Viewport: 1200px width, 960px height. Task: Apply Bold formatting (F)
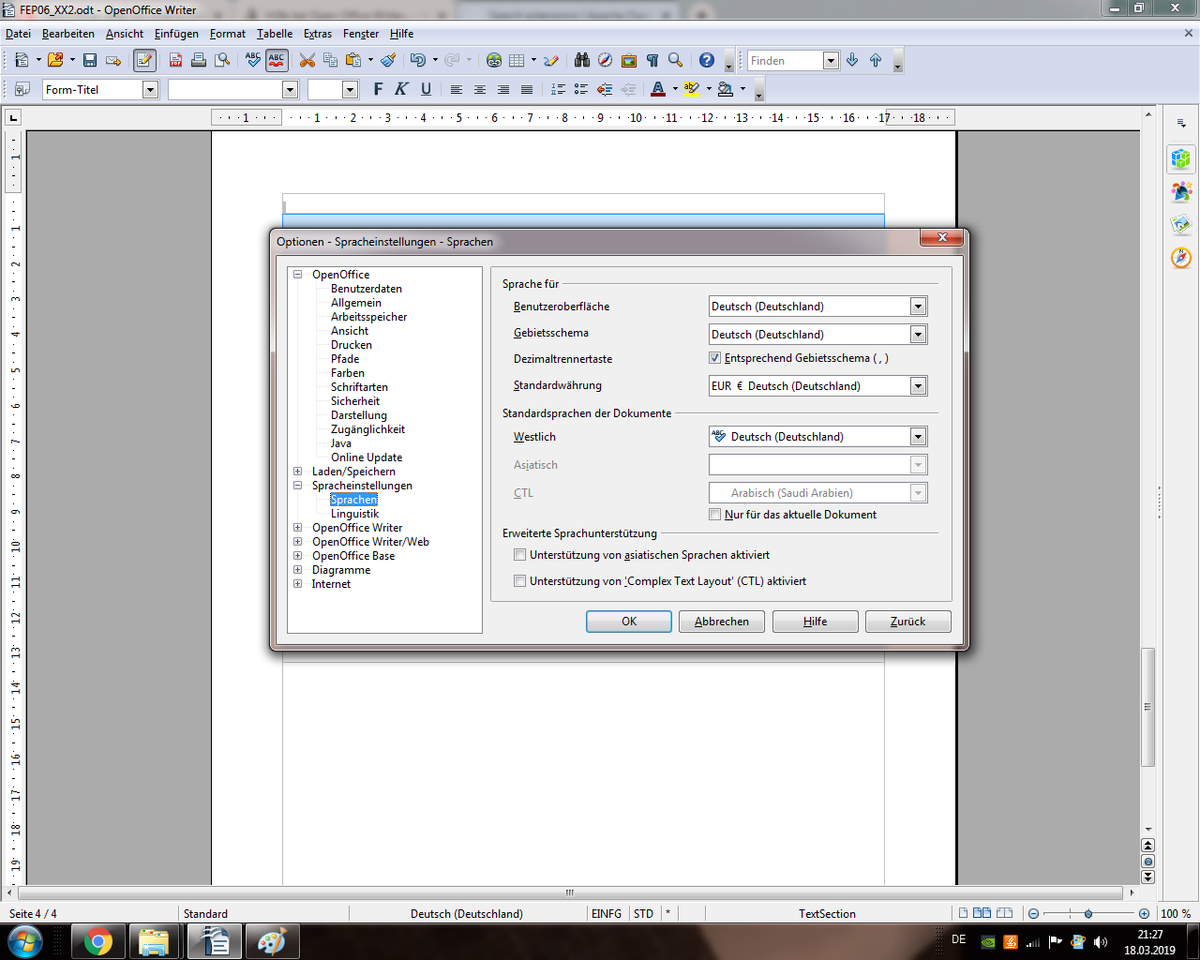tap(378, 89)
